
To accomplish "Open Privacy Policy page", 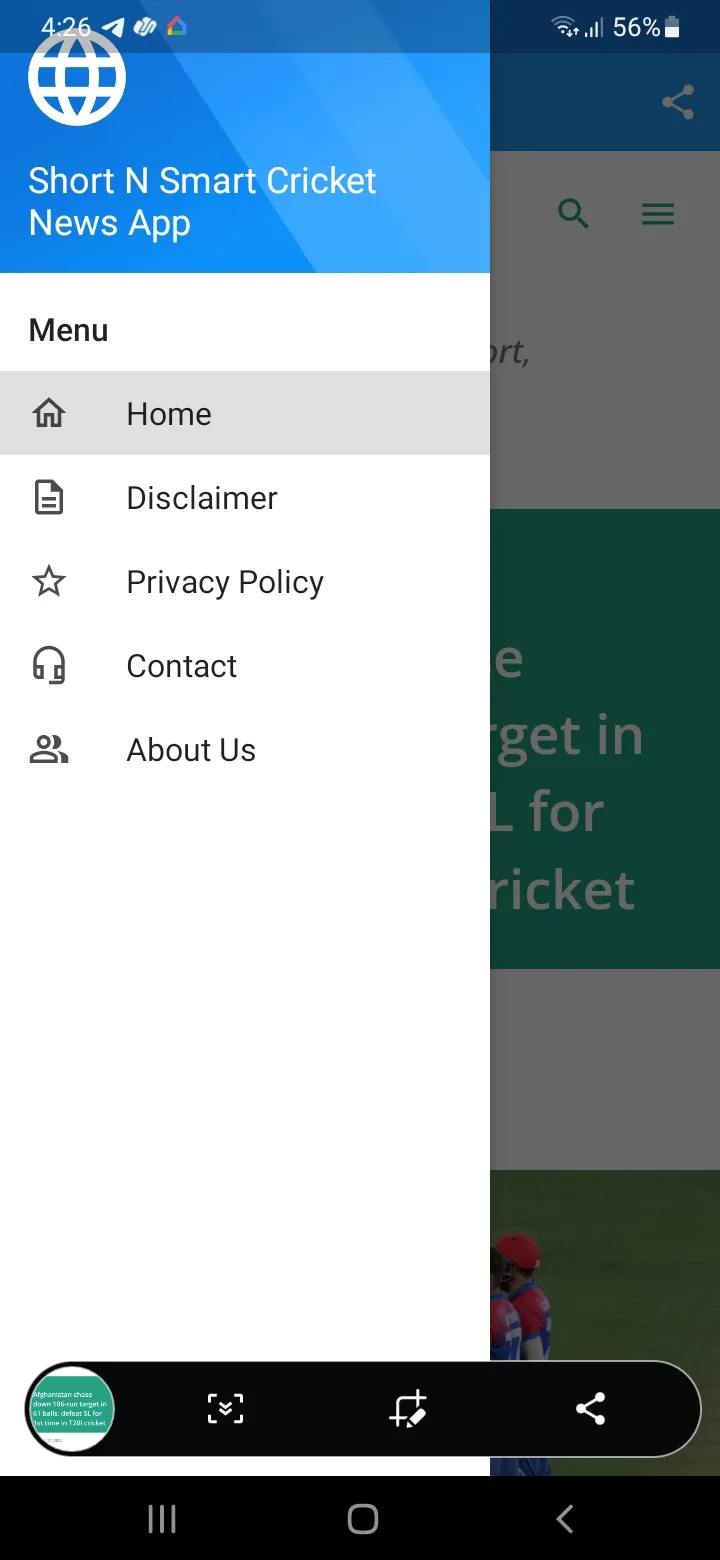I will point(225,581).
